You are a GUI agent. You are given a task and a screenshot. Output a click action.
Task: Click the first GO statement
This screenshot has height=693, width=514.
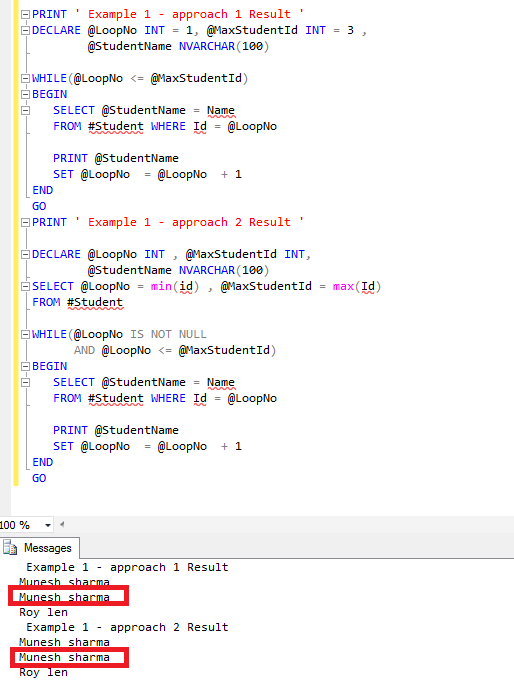coord(39,206)
